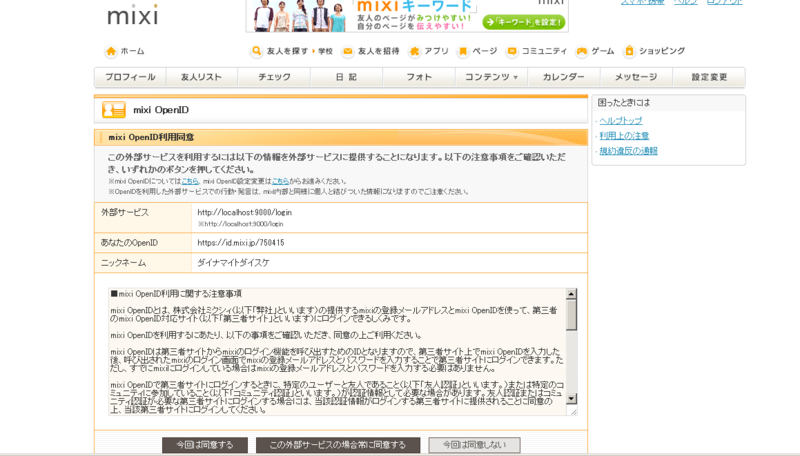Viewport: 800px width, 456px height.
Task: Click この外部サービスの場合常に同意する button
Action: (338, 445)
